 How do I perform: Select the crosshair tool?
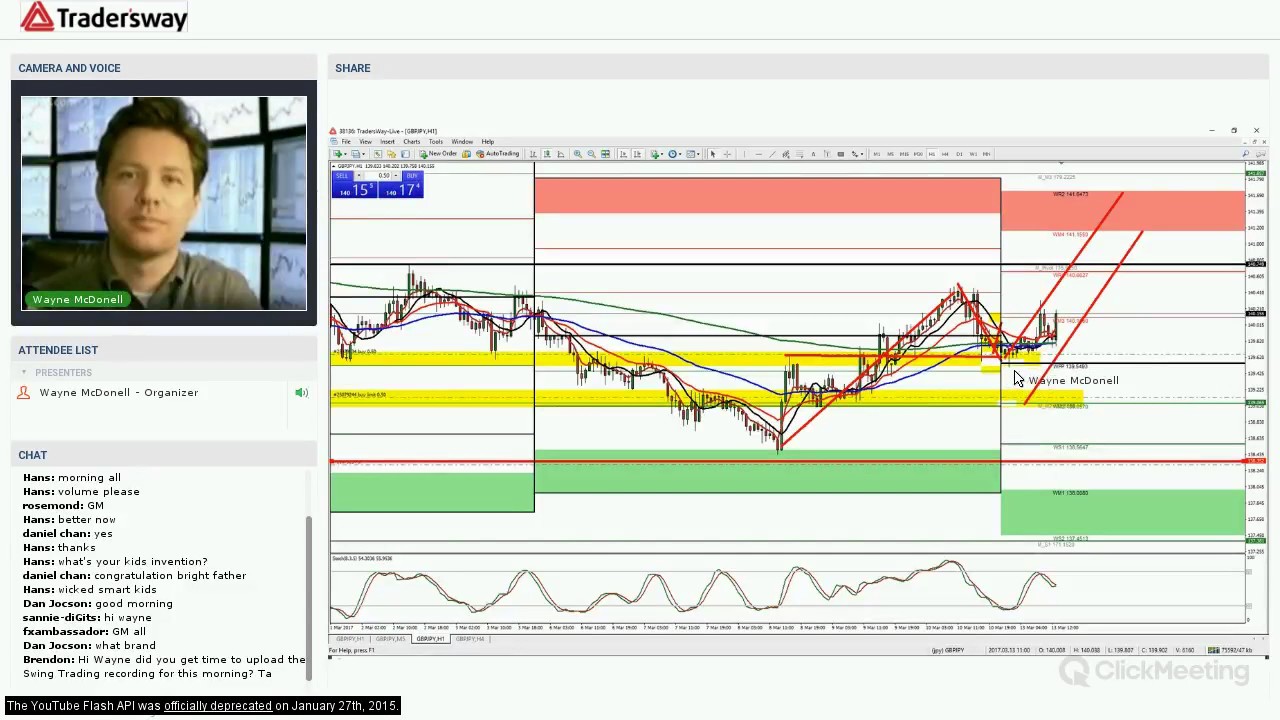[x=727, y=153]
